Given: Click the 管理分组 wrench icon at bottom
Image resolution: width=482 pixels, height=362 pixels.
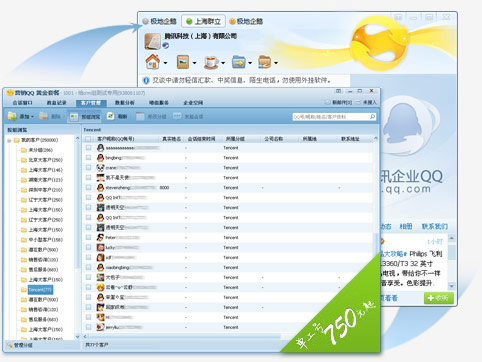Looking at the screenshot, I should click(9, 345).
